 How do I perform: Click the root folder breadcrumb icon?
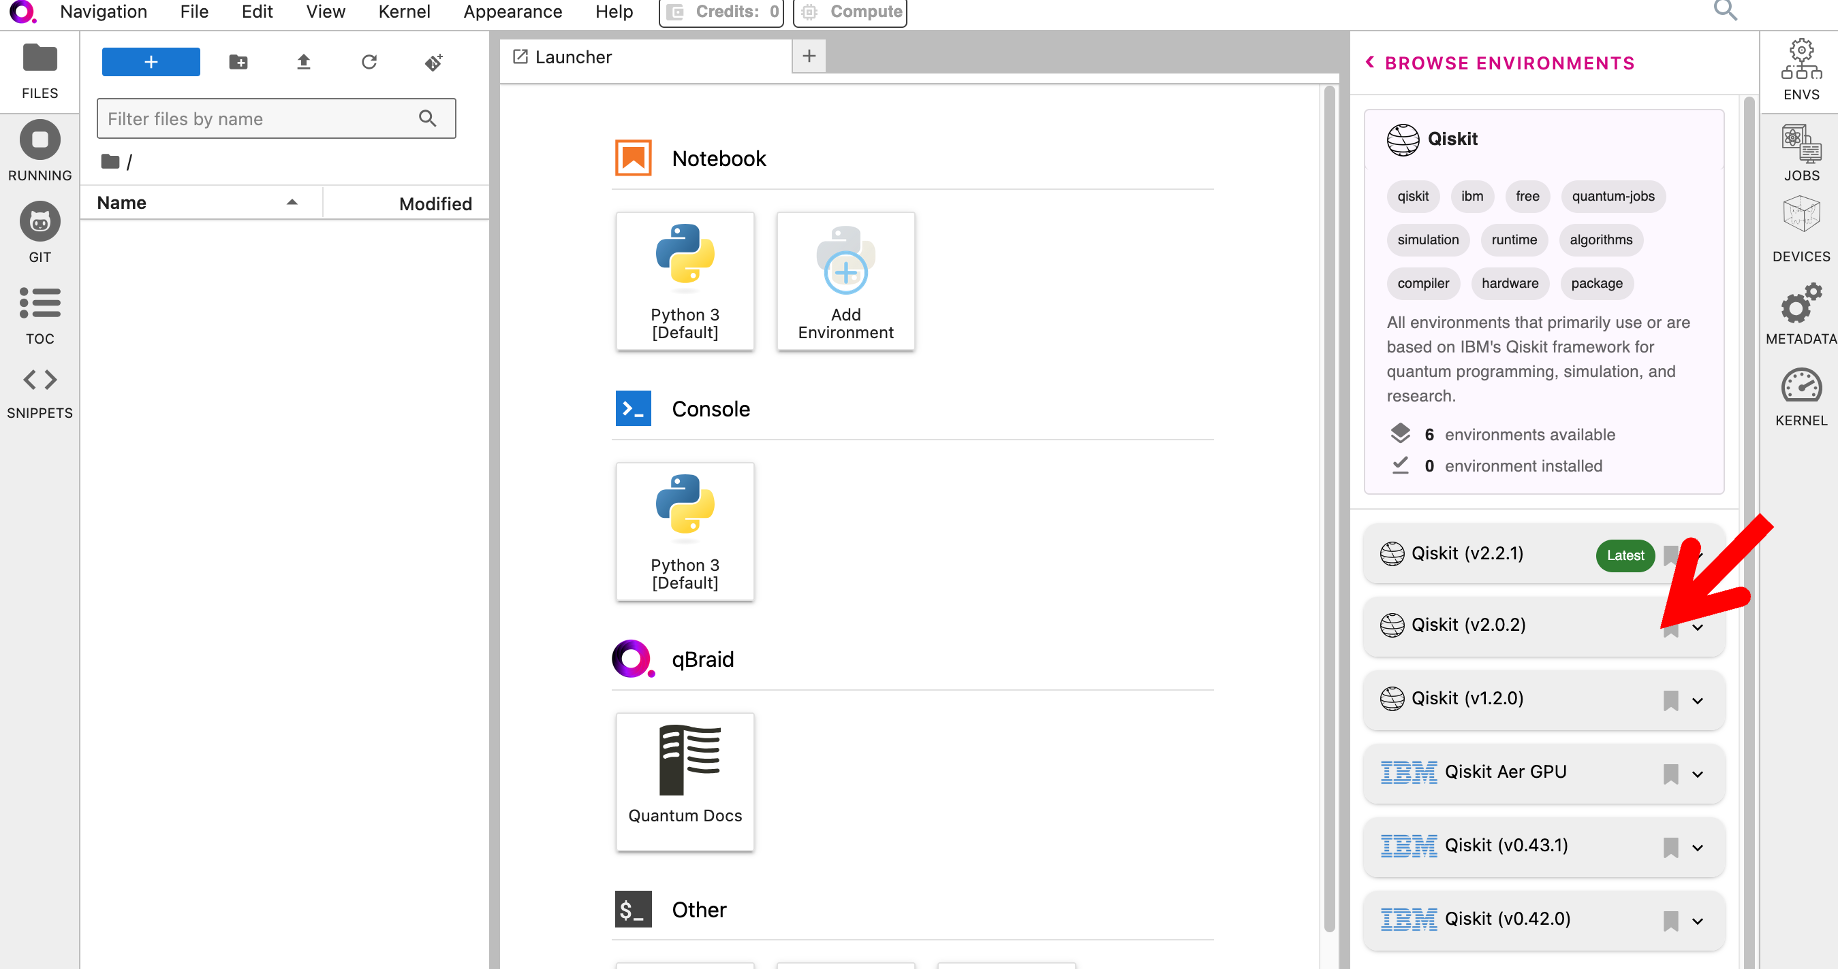(110, 161)
